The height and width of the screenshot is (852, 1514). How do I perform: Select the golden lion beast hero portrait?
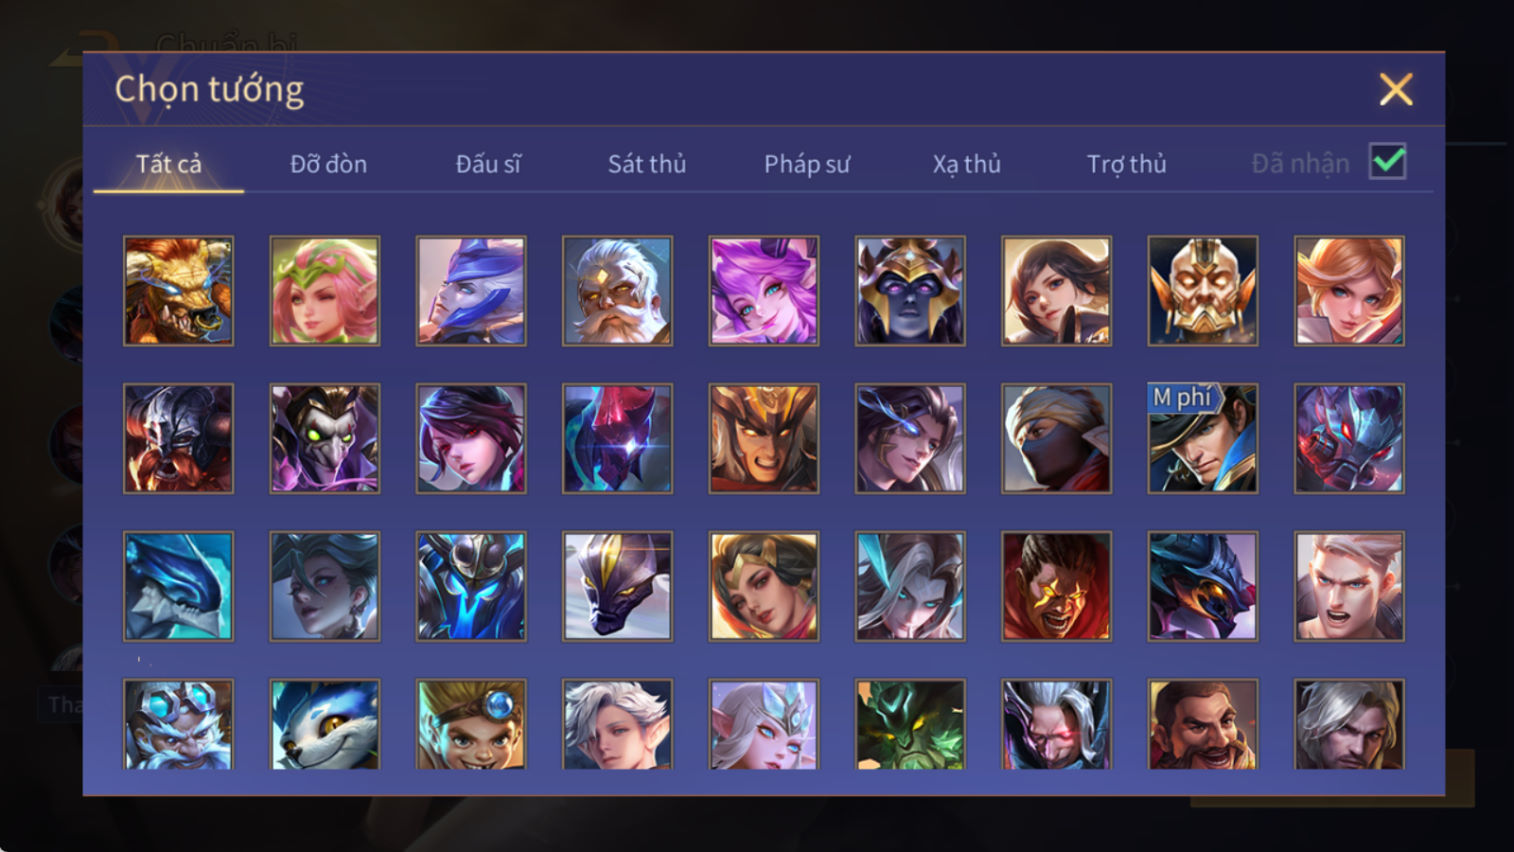pyautogui.click(x=178, y=291)
